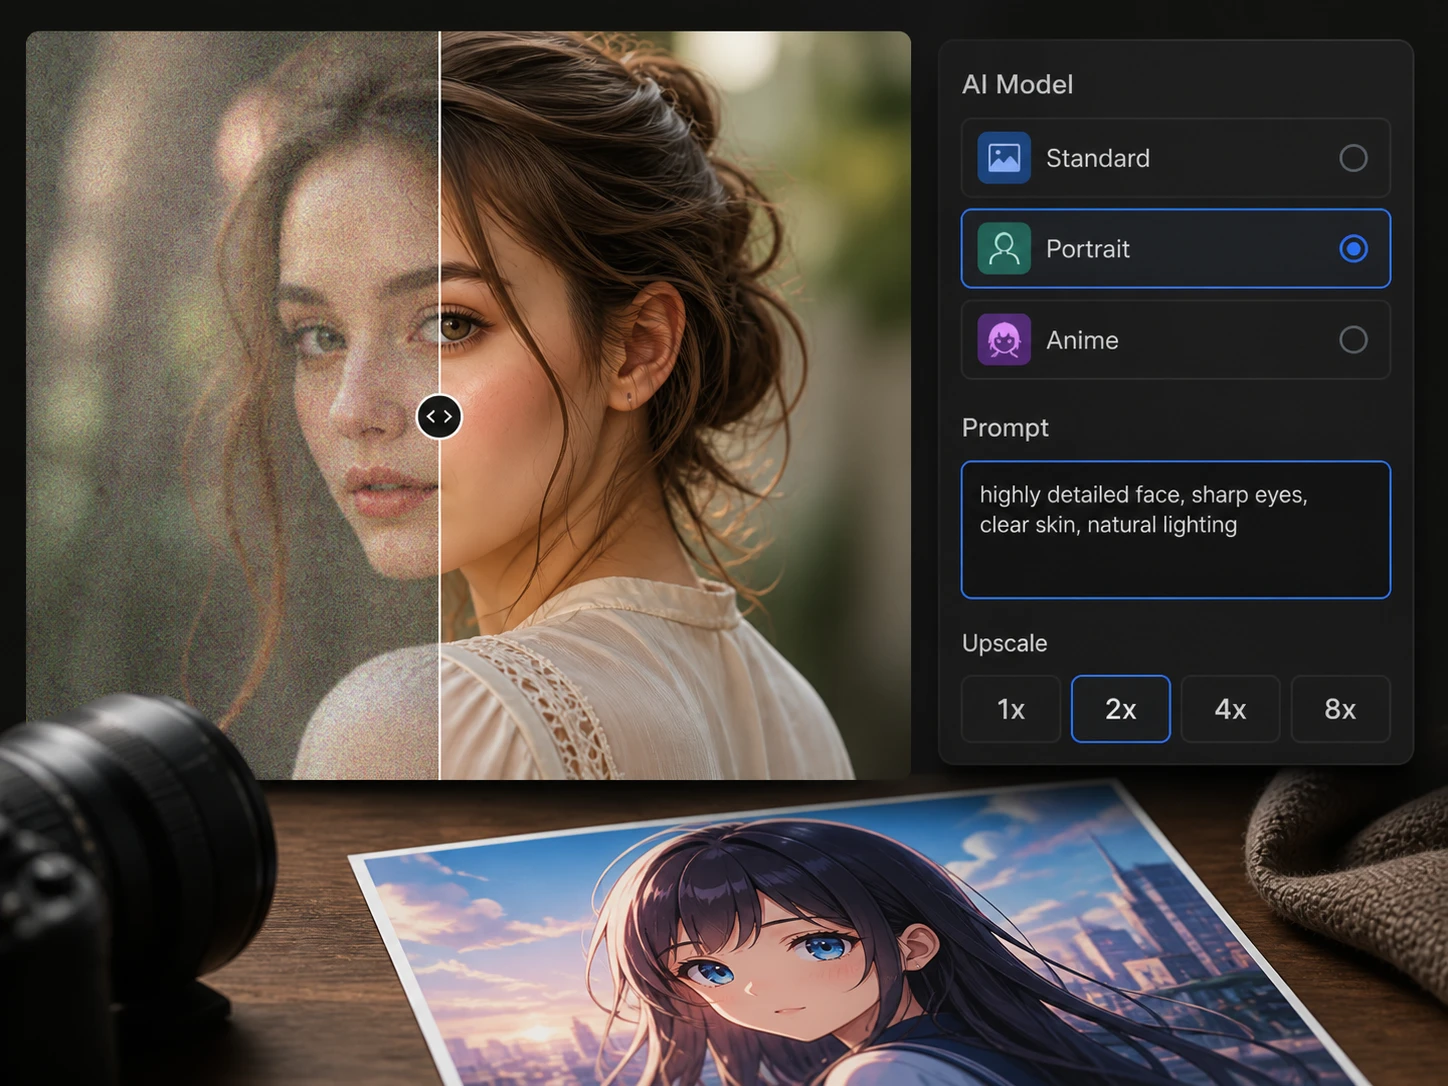This screenshot has width=1448, height=1086.
Task: Click the Portrait model label
Action: click(x=1088, y=249)
